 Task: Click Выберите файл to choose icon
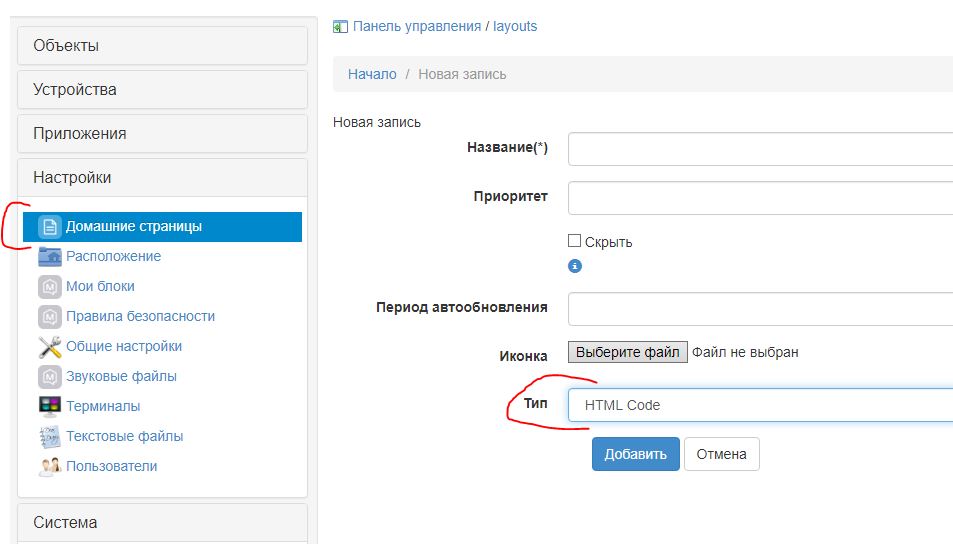tap(628, 352)
